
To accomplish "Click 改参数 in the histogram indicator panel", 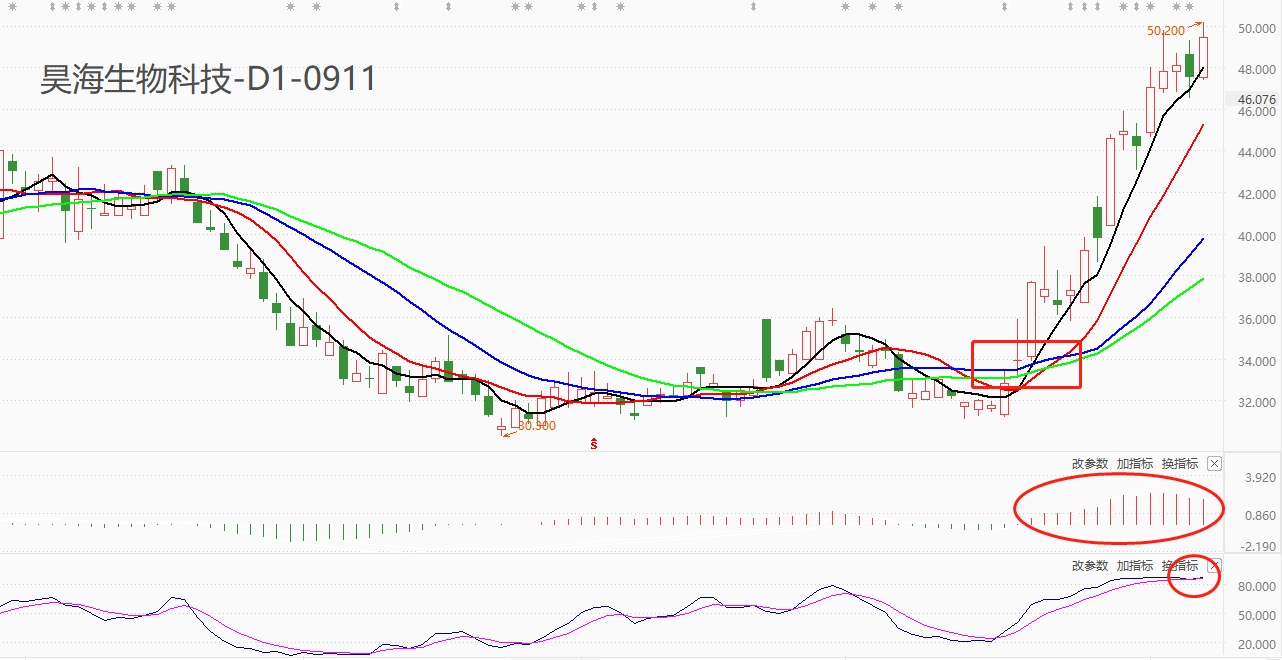I will [x=1090, y=464].
